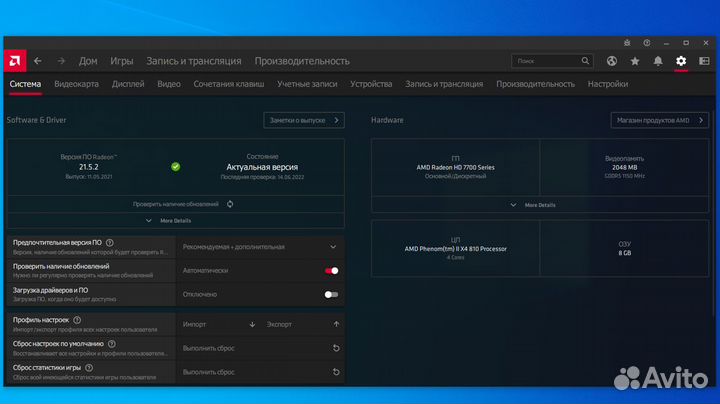The height and width of the screenshot is (404, 720).
Task: Open notifications bell icon
Action: pos(658,61)
